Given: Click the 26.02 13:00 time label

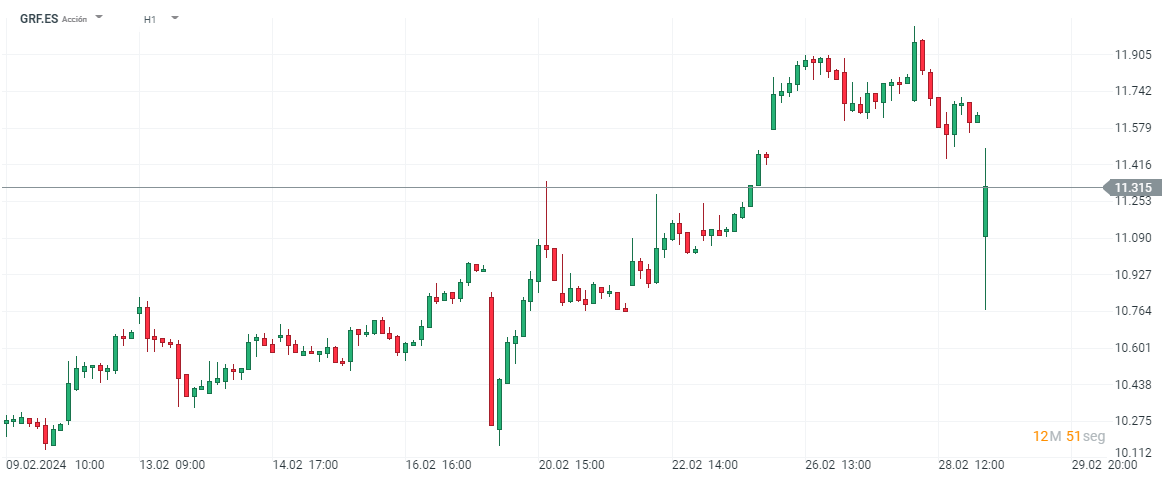Looking at the screenshot, I should tap(838, 465).
